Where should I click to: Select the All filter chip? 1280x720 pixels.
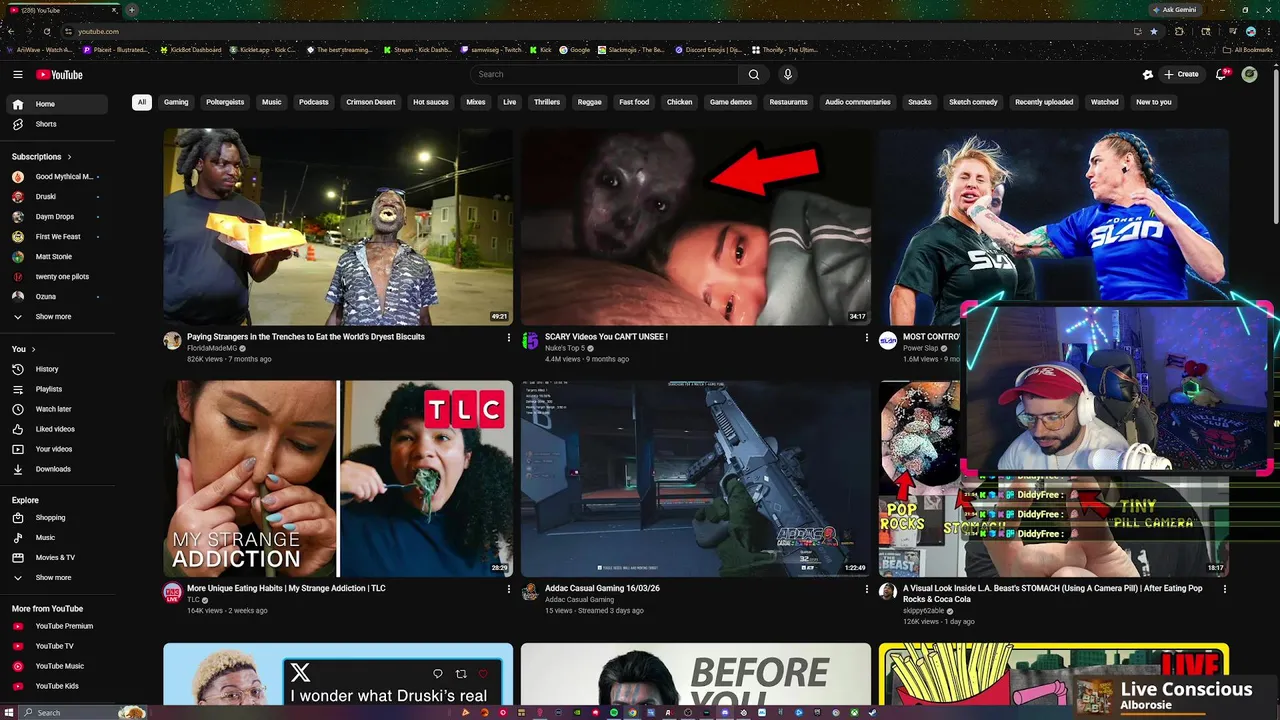tap(142, 102)
